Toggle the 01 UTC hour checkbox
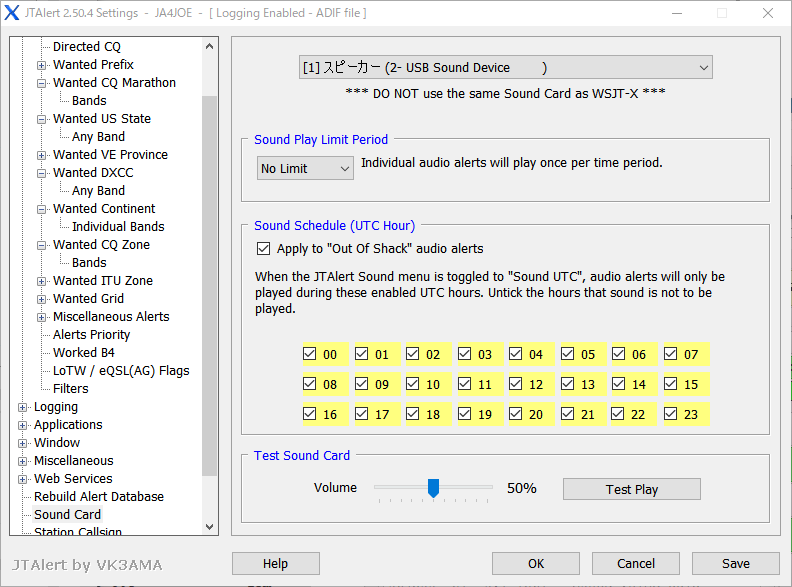Viewport: 792px width, 587px height. tap(362, 354)
